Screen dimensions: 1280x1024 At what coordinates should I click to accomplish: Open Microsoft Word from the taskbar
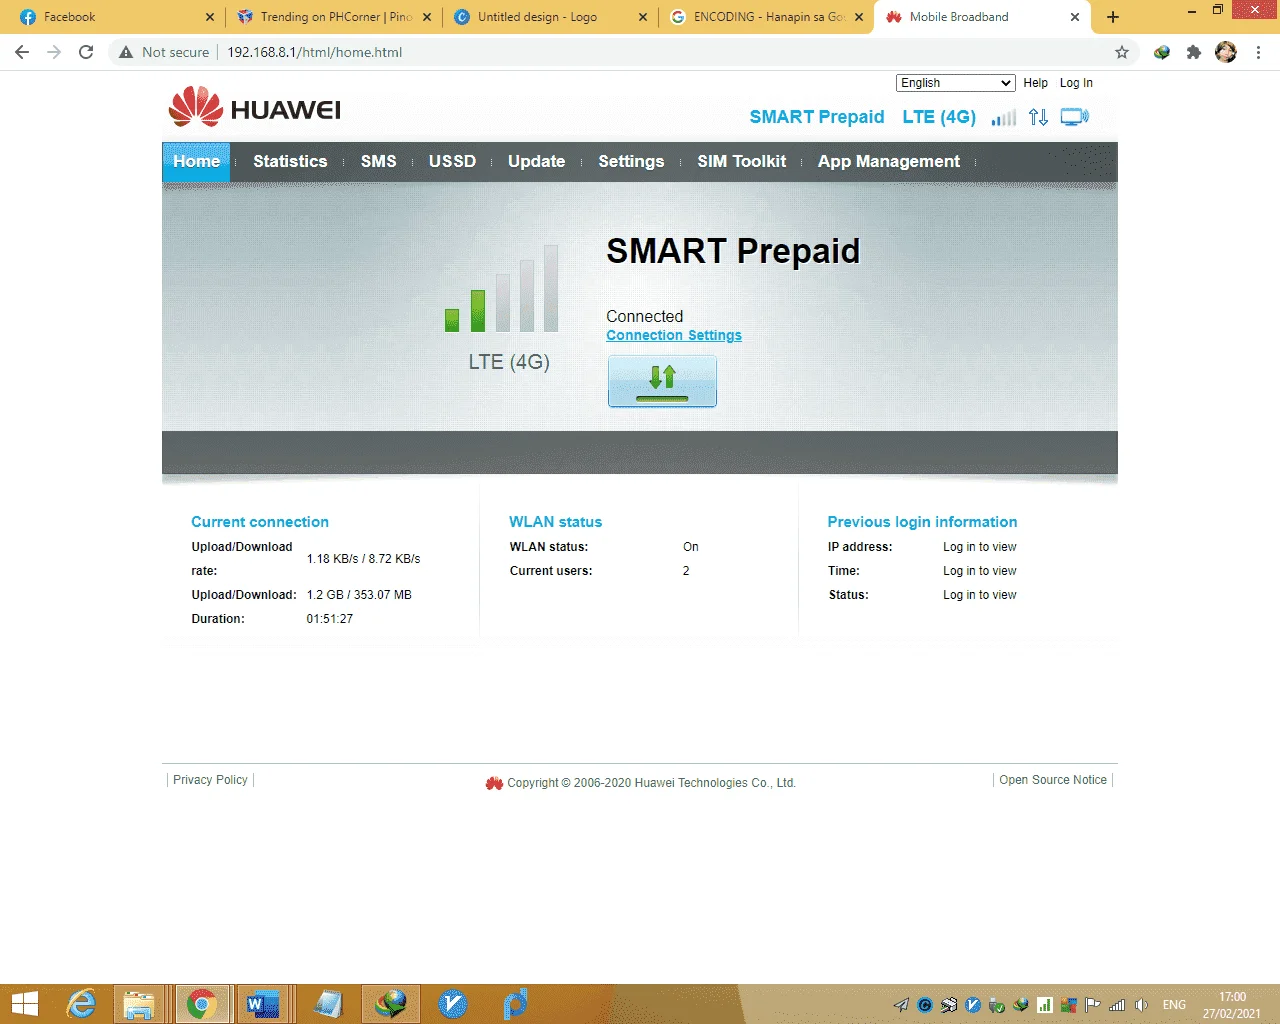coord(263,1004)
